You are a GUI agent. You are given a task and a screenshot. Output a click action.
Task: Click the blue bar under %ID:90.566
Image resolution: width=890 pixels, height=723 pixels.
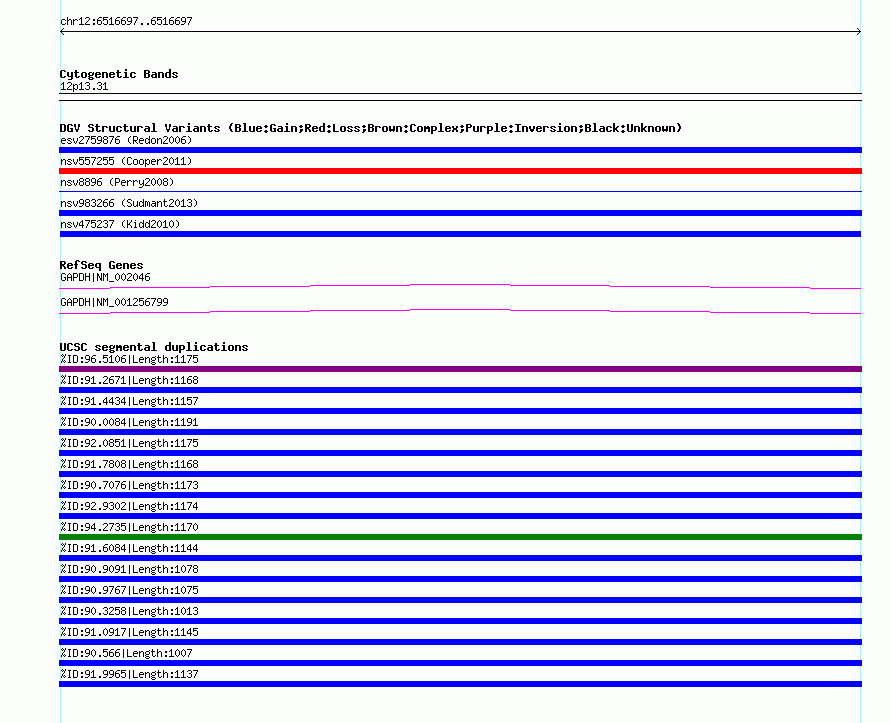click(460, 663)
